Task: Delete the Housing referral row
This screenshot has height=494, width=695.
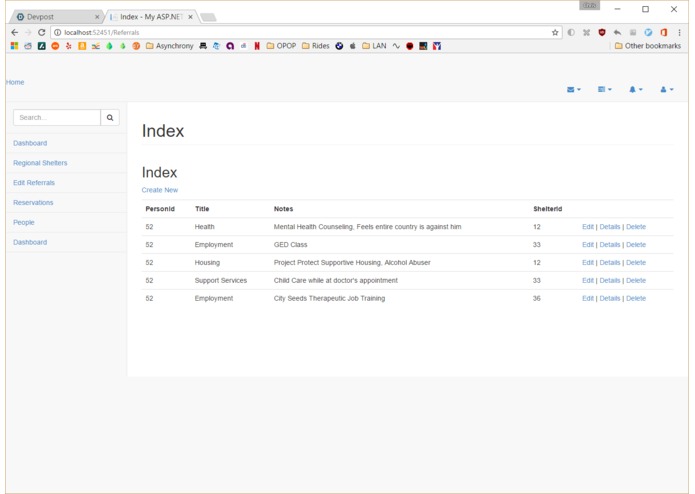Action: (x=636, y=263)
